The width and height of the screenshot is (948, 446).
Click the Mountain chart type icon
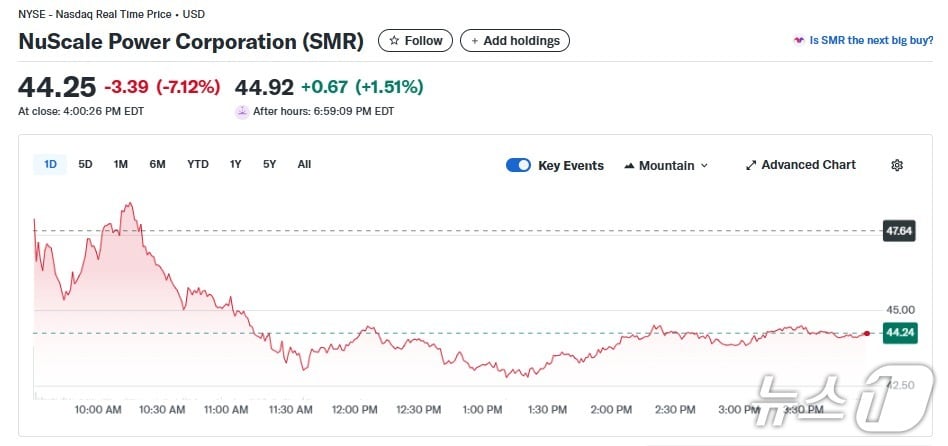[x=629, y=165]
